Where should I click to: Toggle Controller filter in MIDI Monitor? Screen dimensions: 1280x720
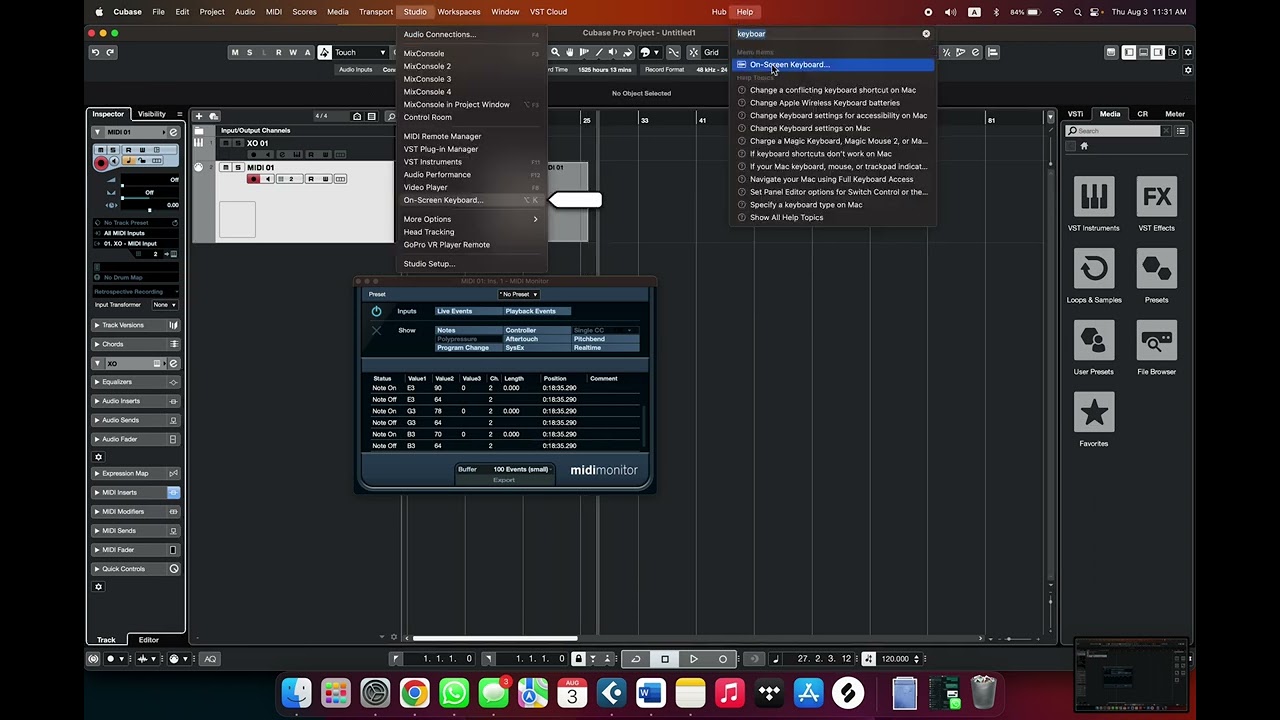point(537,330)
